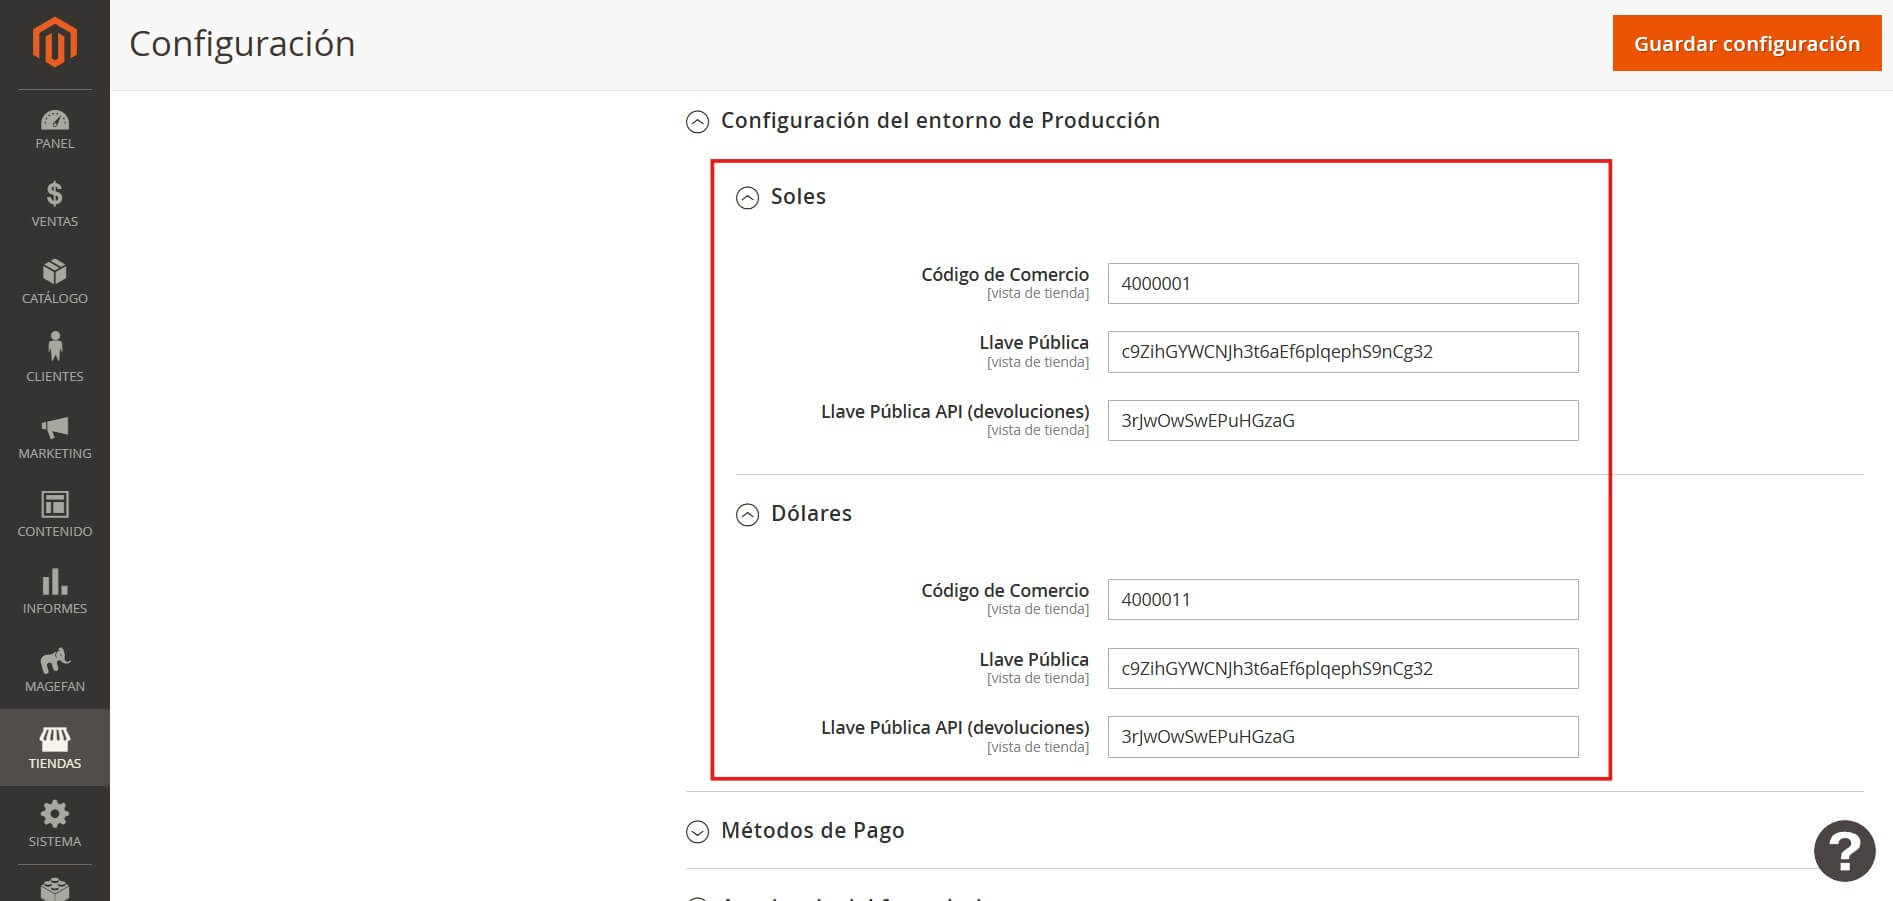Click Guardar configuración button
Image resolution: width=1893 pixels, height=901 pixels.
pyautogui.click(x=1746, y=44)
